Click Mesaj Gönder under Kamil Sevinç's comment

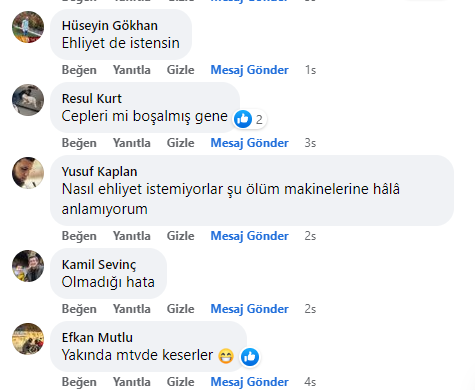250,309
